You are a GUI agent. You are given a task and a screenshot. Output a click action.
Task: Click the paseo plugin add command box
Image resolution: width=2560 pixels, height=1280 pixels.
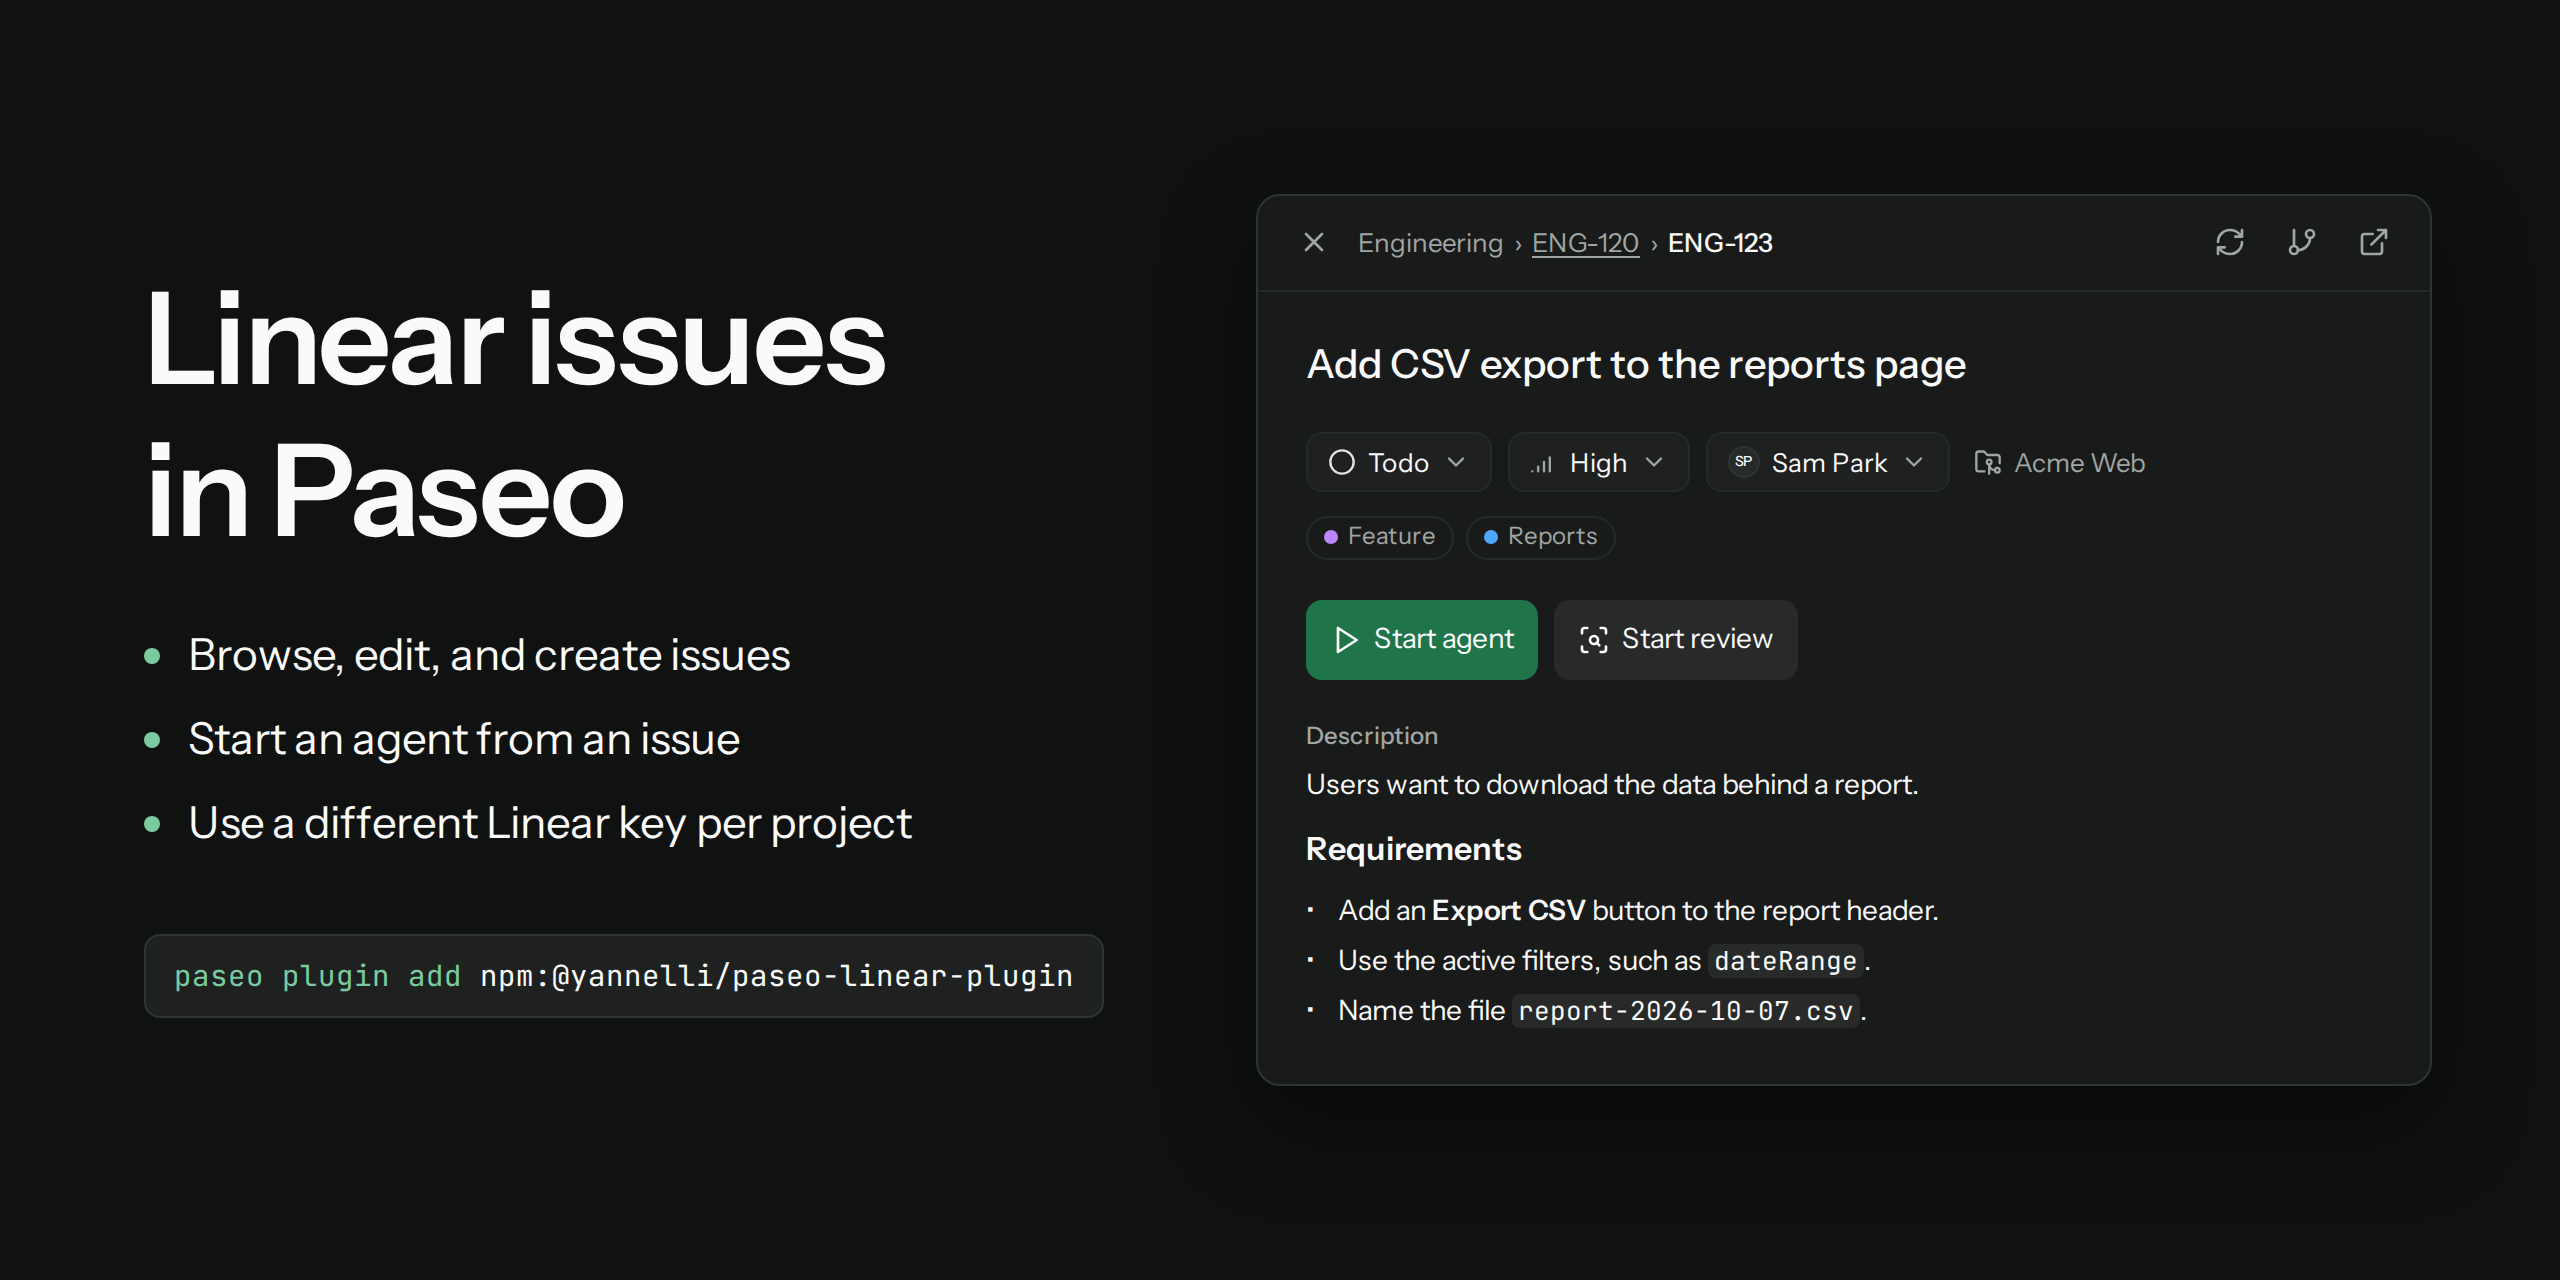pos(623,976)
